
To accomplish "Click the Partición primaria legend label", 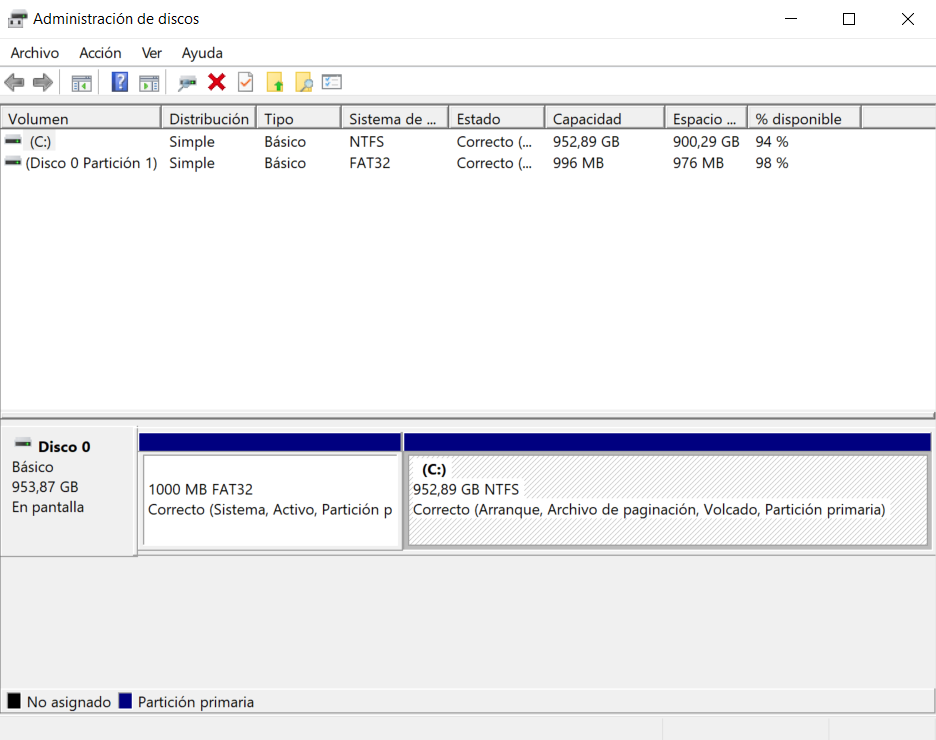I will tap(196, 702).
